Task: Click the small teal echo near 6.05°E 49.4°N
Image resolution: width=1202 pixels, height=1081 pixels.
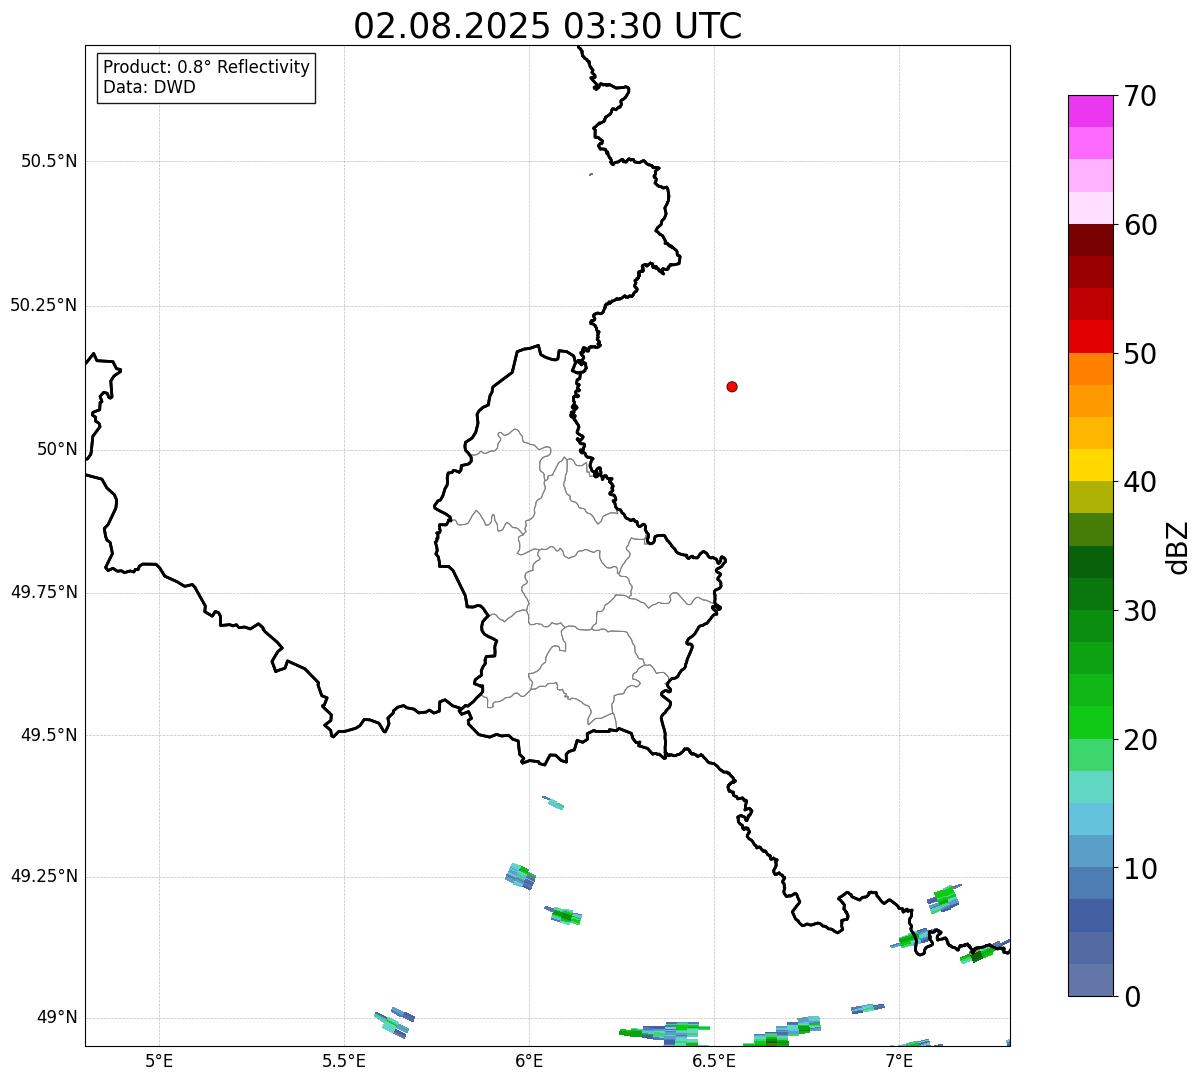Action: coord(553,802)
